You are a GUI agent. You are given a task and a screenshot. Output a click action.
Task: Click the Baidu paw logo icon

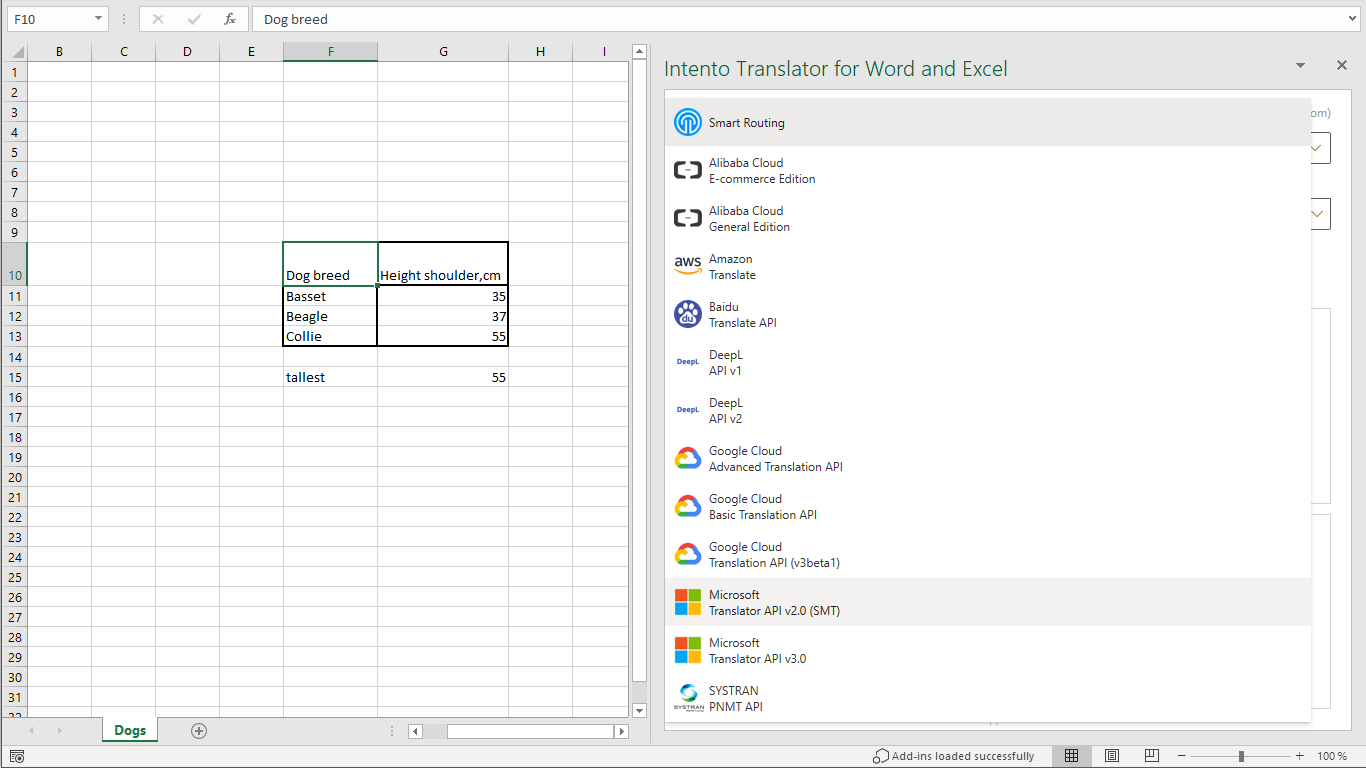(x=688, y=314)
